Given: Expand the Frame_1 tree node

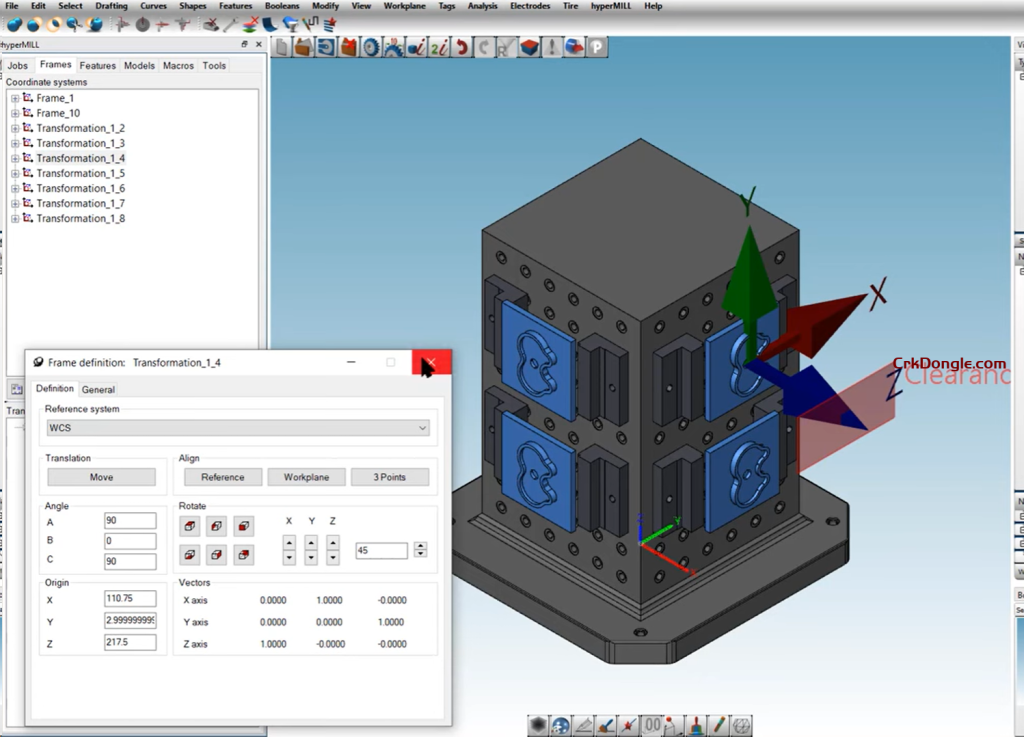Looking at the screenshot, I should click(x=15, y=98).
